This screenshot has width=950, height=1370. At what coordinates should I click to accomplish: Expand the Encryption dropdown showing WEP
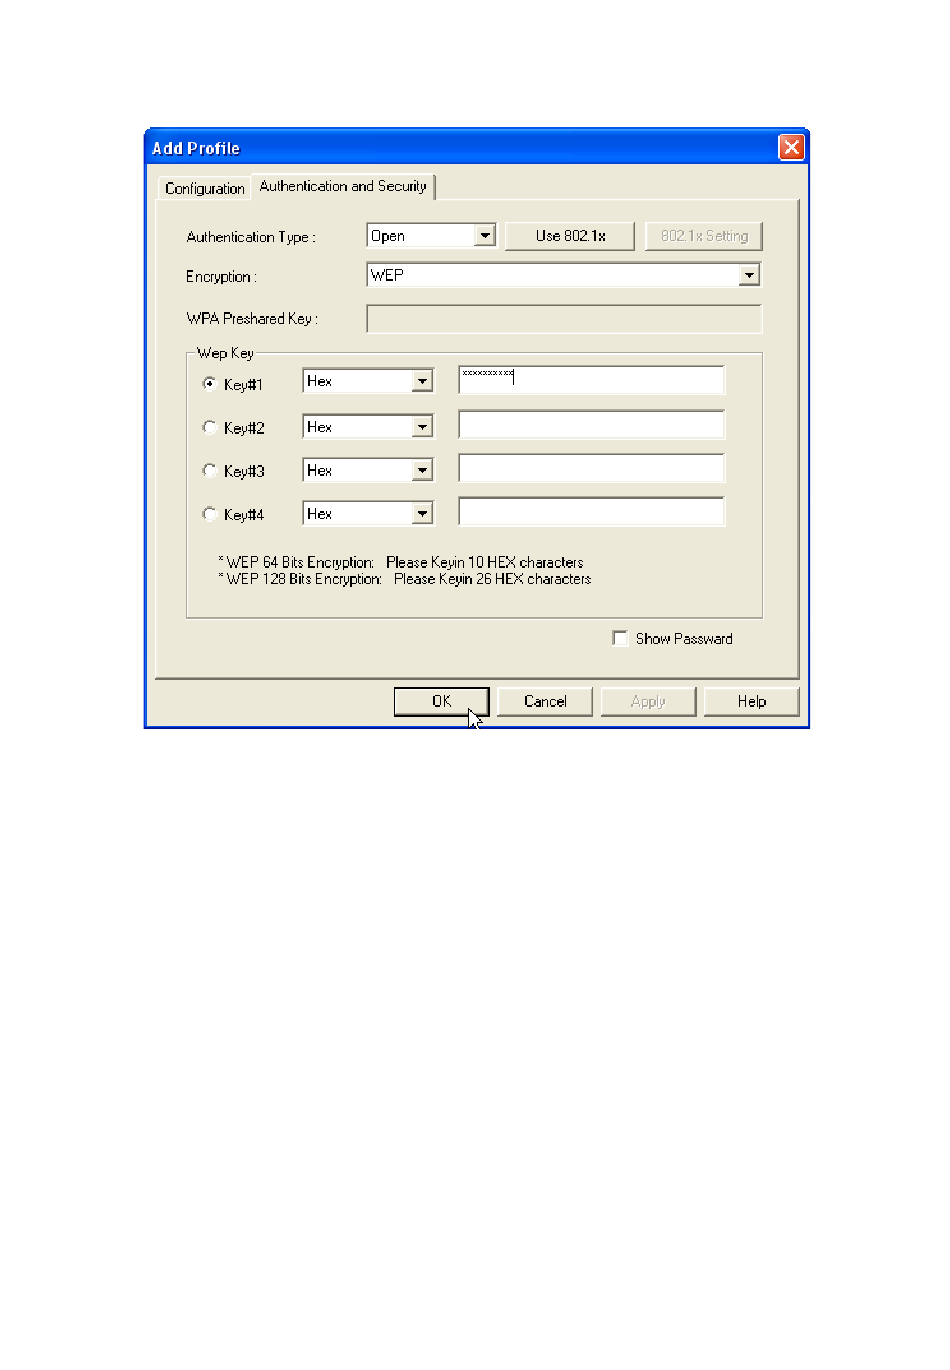pyautogui.click(x=749, y=275)
